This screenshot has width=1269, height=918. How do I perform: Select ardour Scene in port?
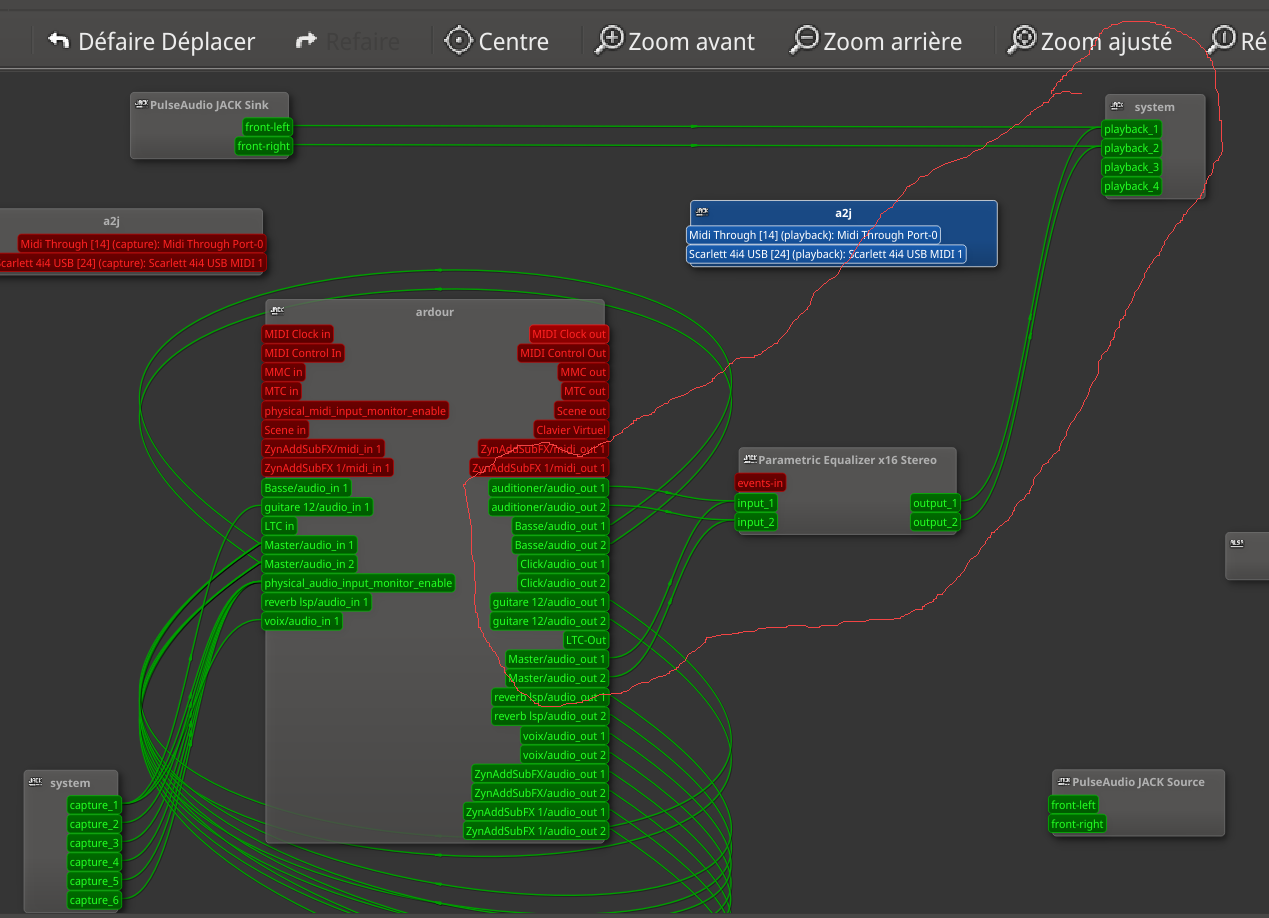pyautogui.click(x=285, y=430)
